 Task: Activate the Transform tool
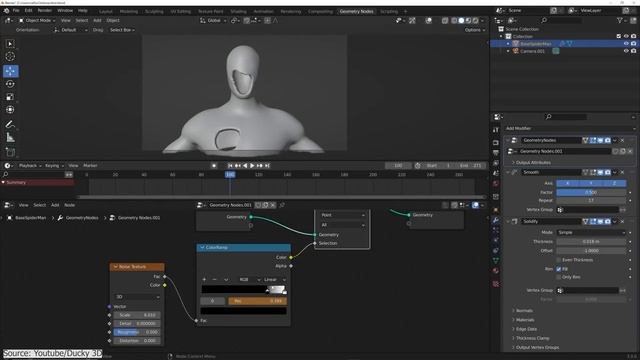10,110
